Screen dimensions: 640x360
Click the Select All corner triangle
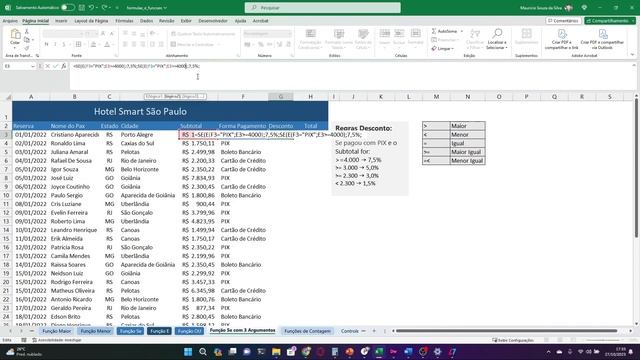click(8, 97)
